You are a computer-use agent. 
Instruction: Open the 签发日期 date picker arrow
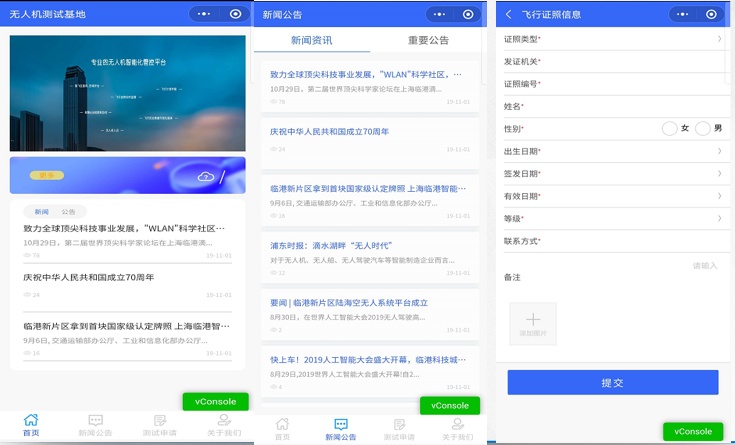click(720, 173)
